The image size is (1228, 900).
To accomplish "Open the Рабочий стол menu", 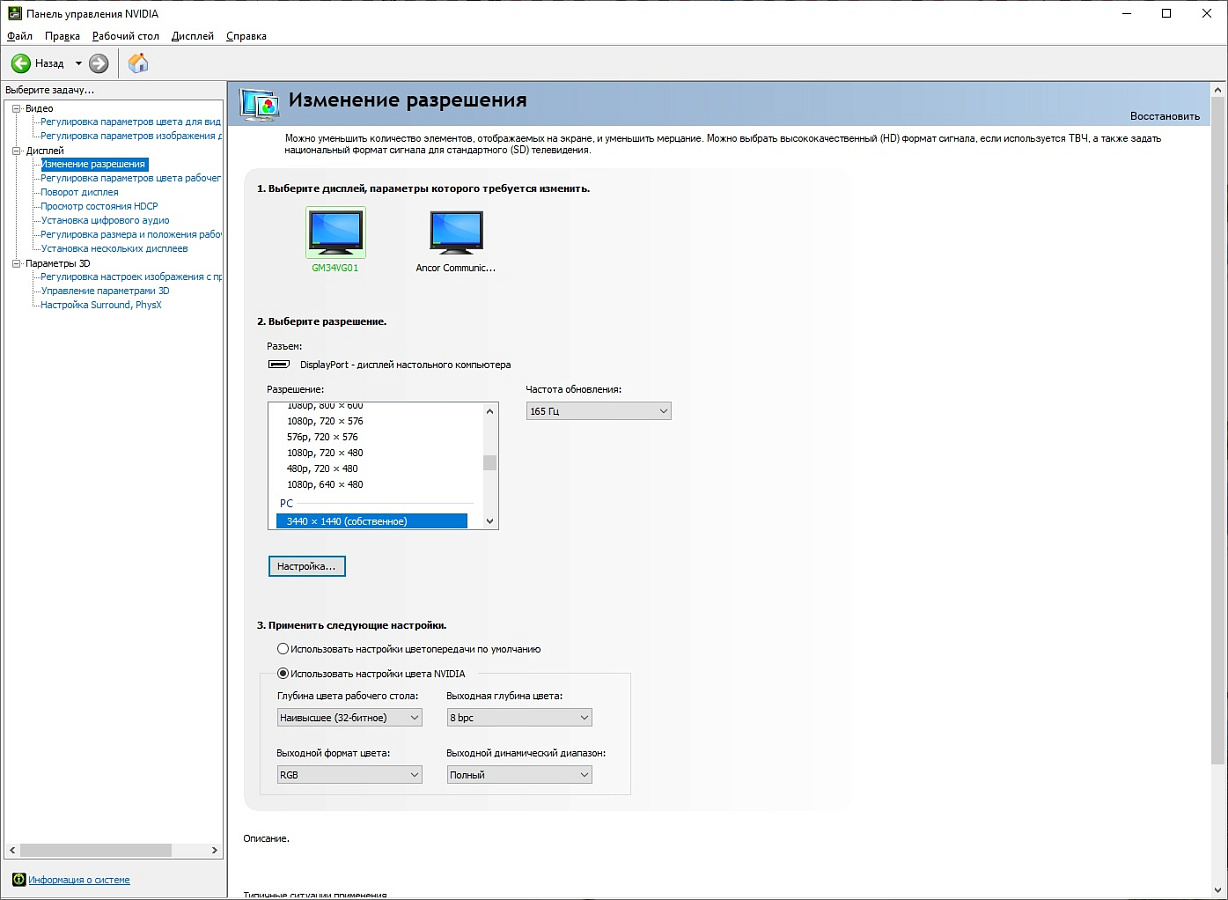I will pyautogui.click(x=126, y=36).
